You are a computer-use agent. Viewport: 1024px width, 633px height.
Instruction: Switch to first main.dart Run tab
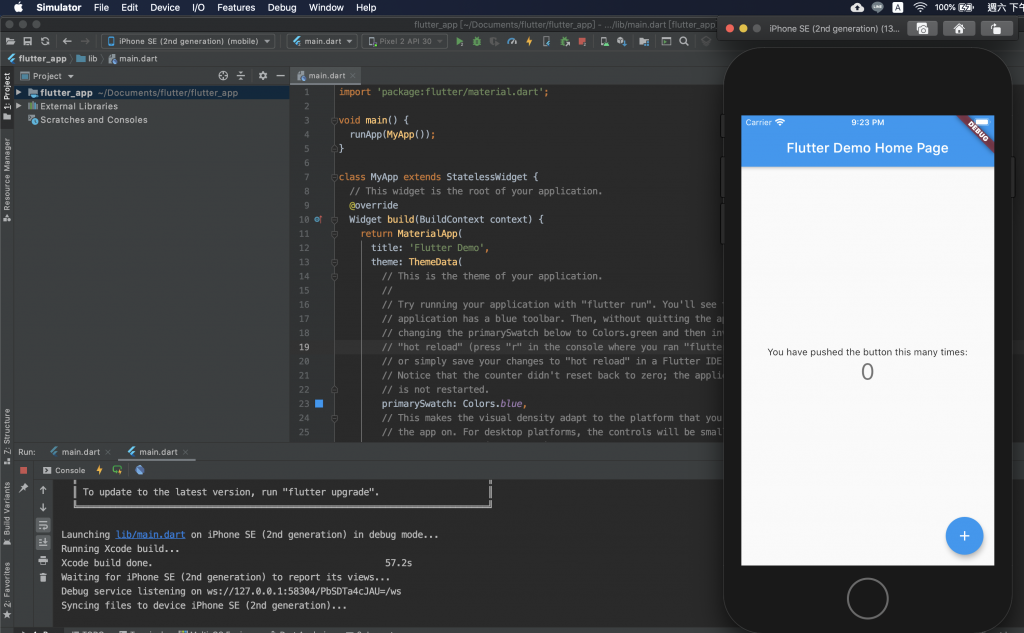[x=80, y=452]
